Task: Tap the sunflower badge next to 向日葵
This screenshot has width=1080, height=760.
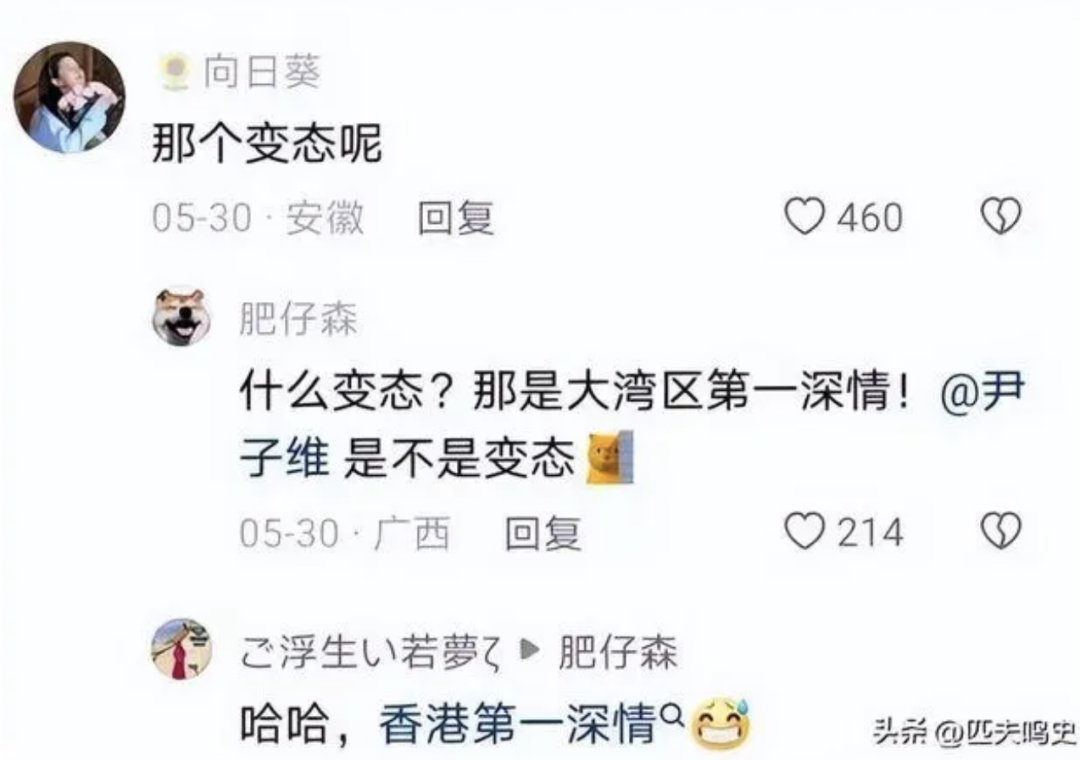Action: tap(175, 72)
